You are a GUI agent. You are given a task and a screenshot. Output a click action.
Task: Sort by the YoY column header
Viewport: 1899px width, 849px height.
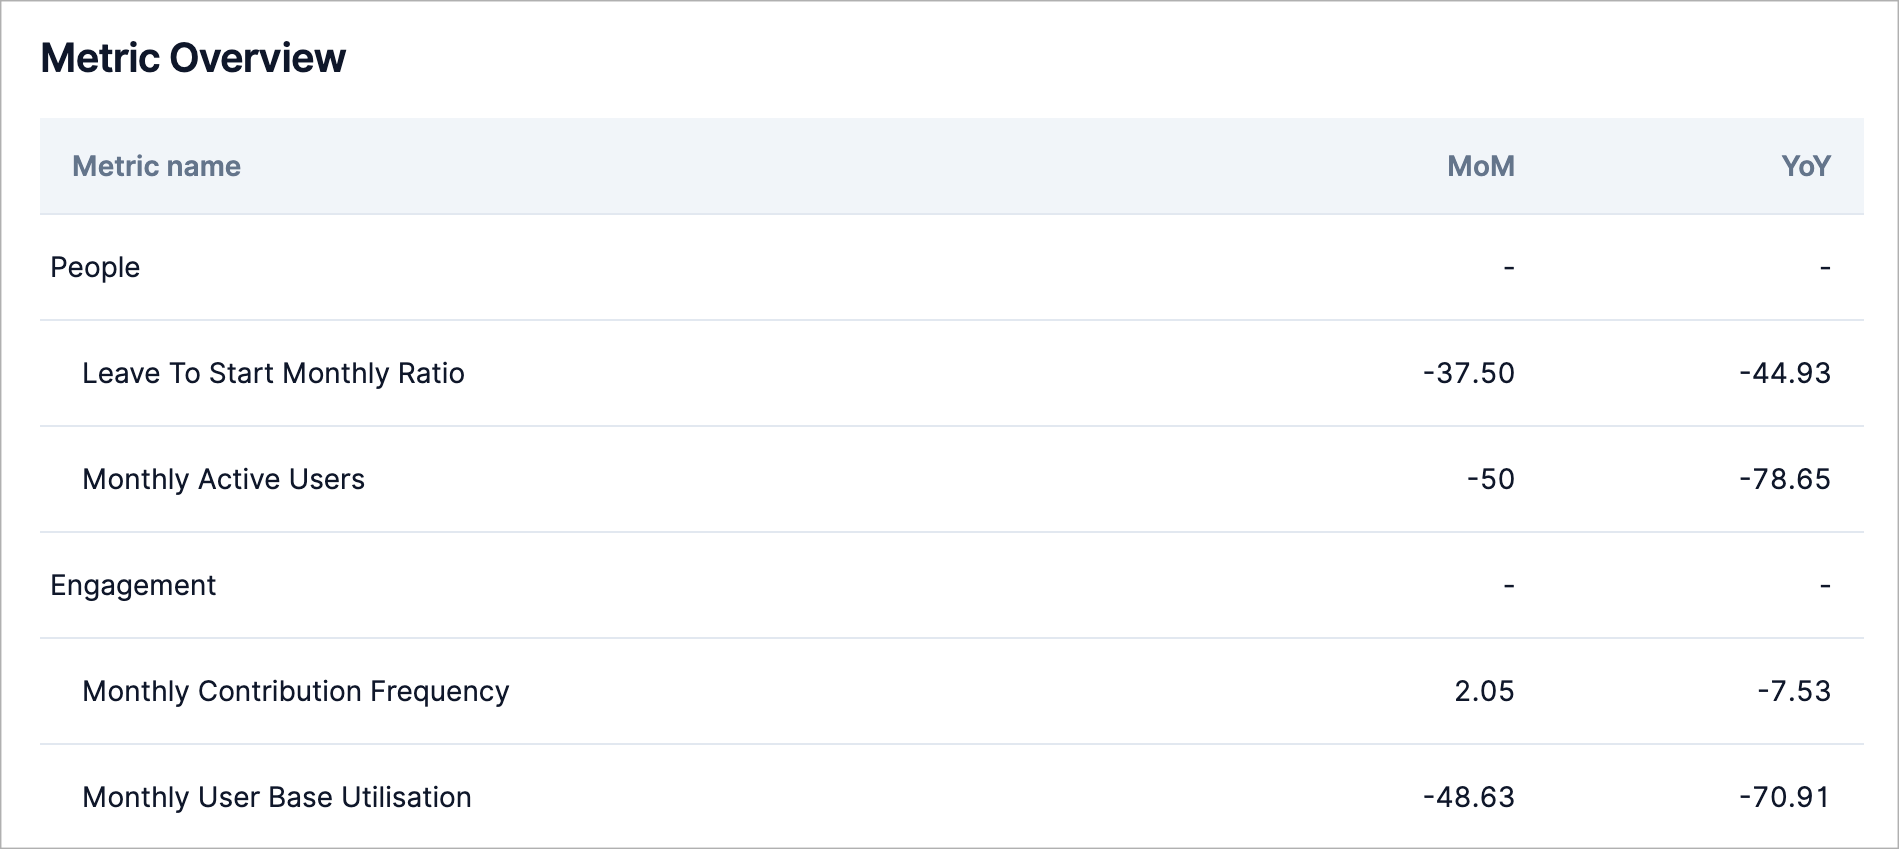(x=1805, y=166)
